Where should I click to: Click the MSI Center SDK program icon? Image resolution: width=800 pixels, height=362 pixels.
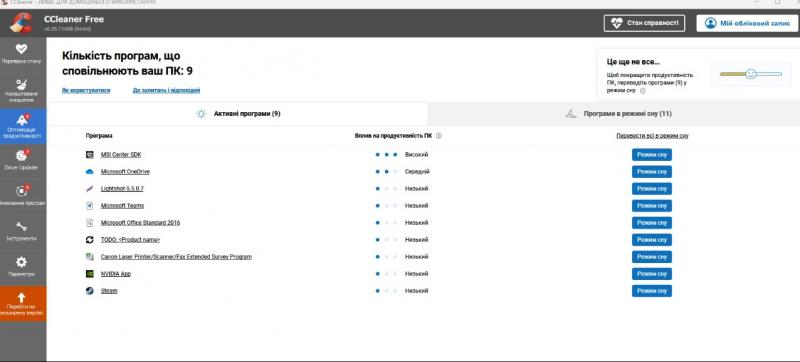[90, 154]
